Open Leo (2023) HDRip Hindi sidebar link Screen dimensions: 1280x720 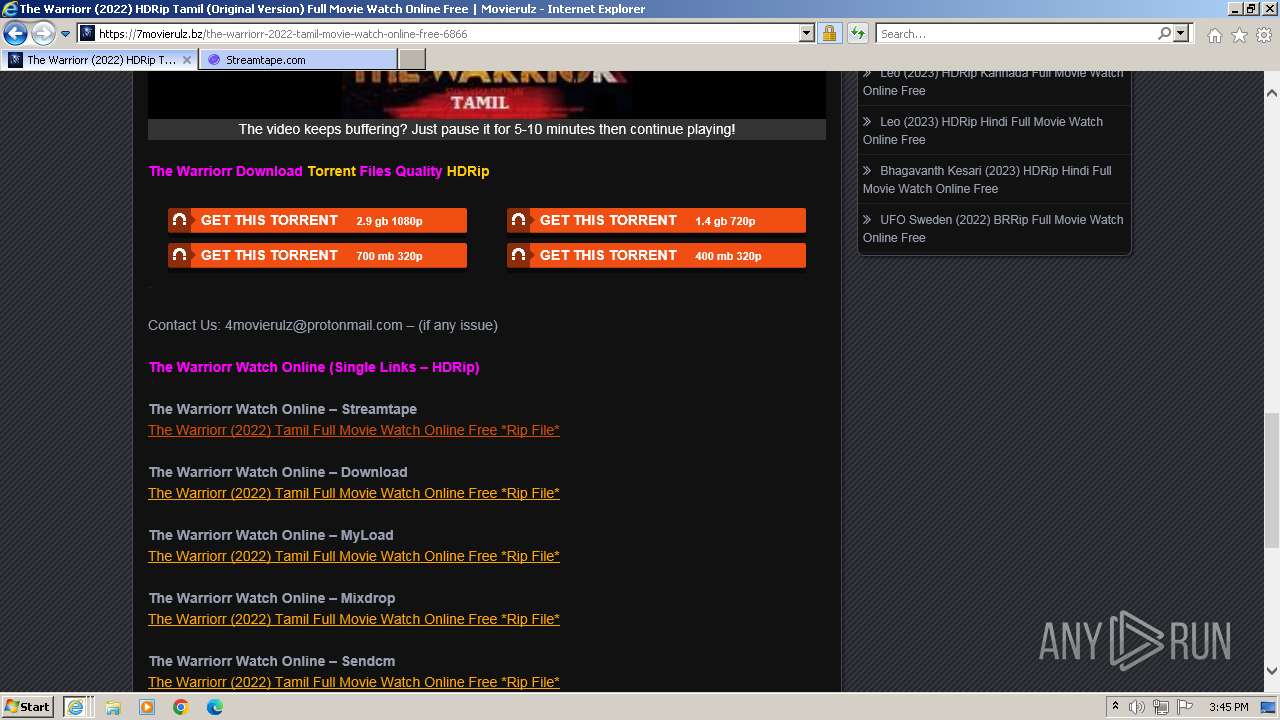(983, 130)
